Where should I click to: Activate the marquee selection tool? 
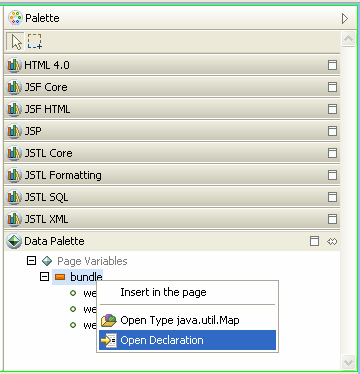pos(35,42)
